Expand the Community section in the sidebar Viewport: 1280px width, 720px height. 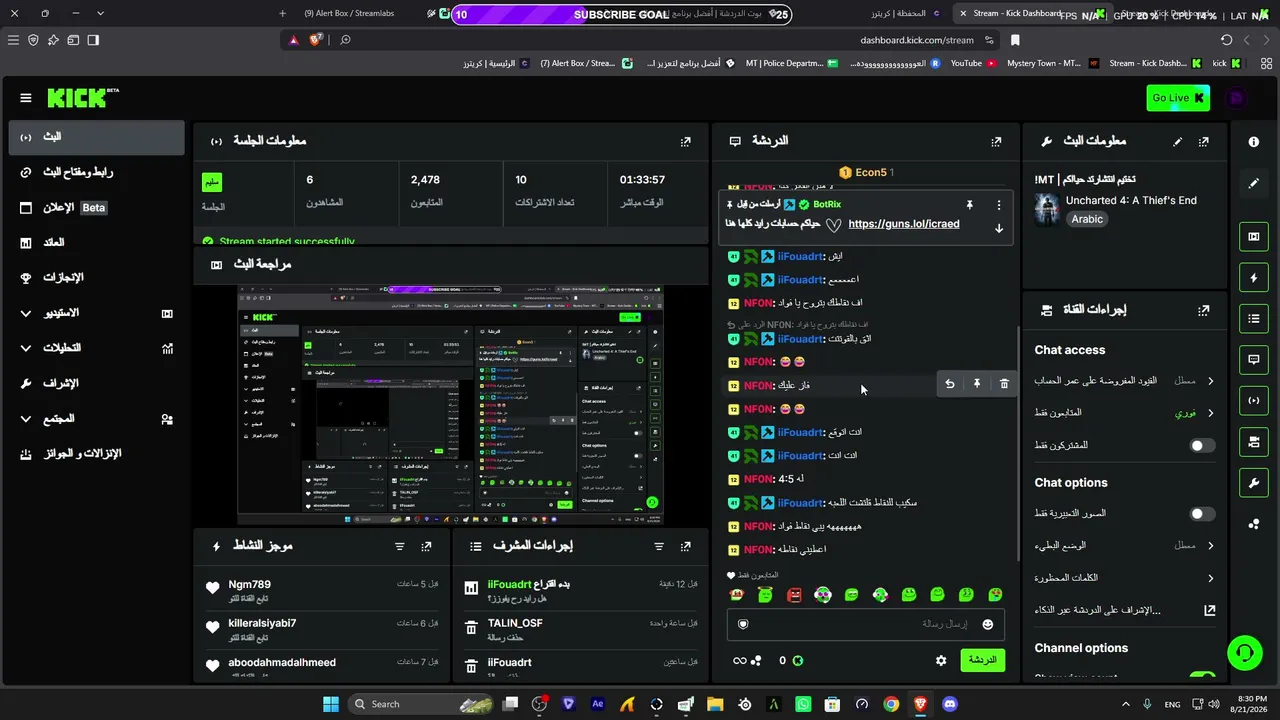[x=97, y=419]
